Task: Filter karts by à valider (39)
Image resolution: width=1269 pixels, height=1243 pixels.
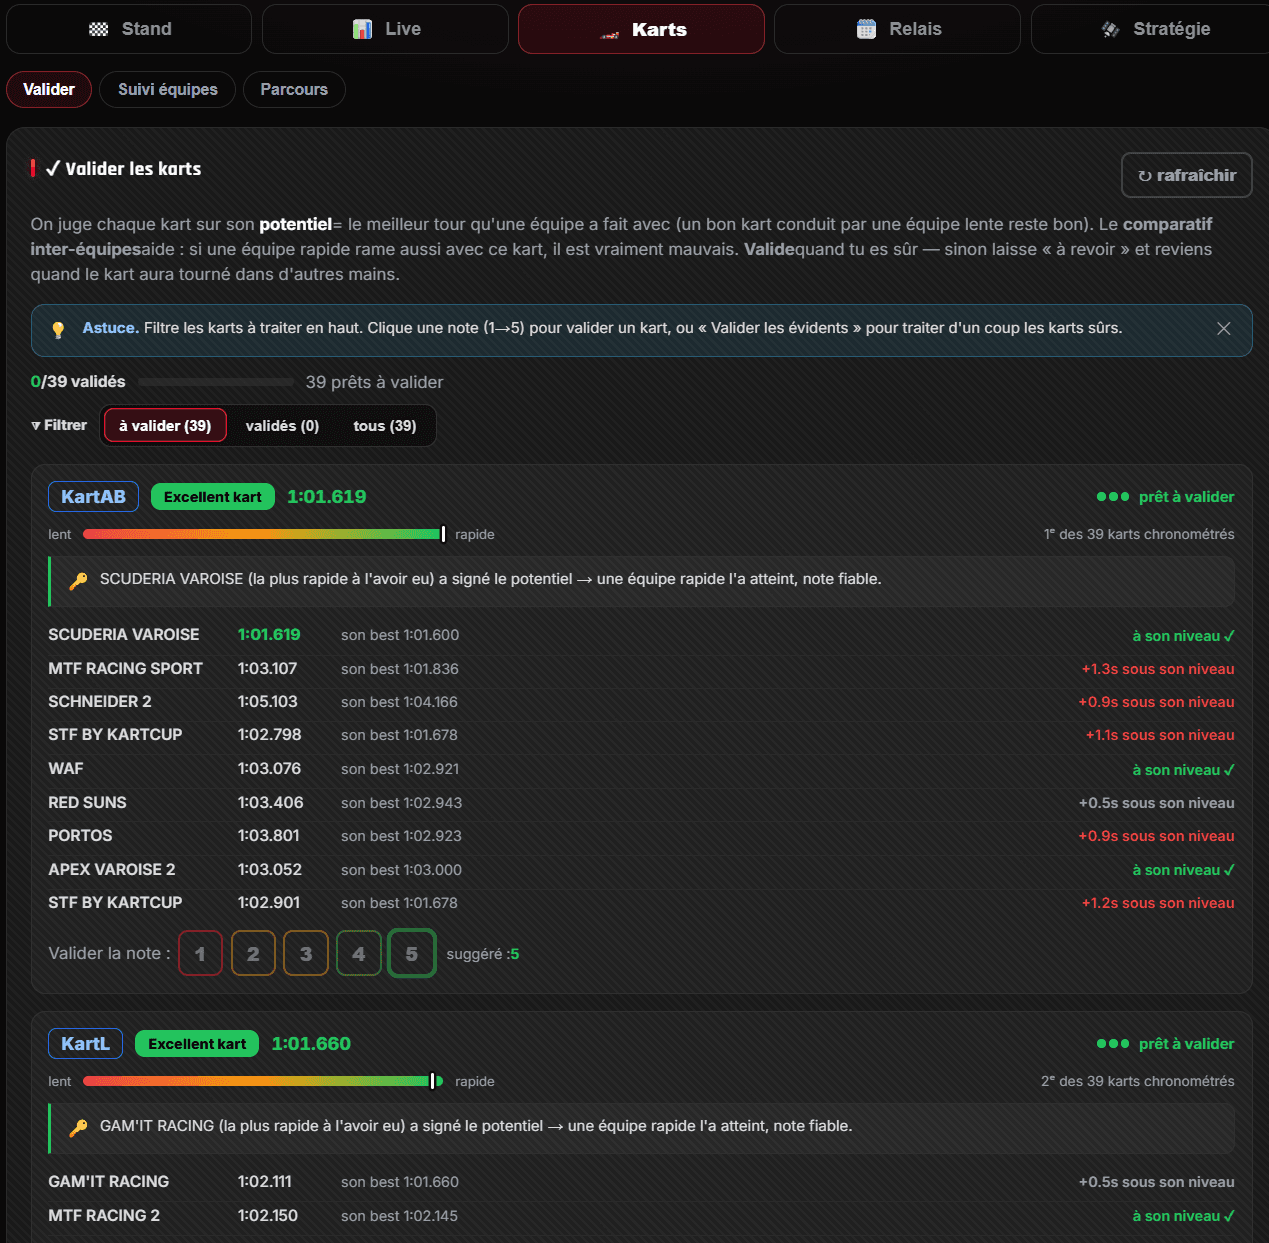Action: tap(165, 426)
